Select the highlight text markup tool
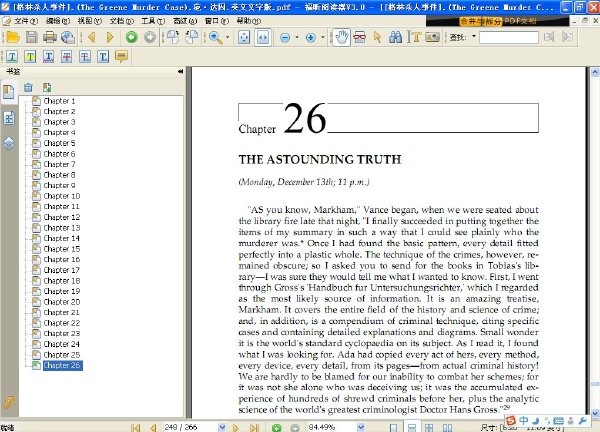Viewport: 600px width, 432px height. point(30,57)
